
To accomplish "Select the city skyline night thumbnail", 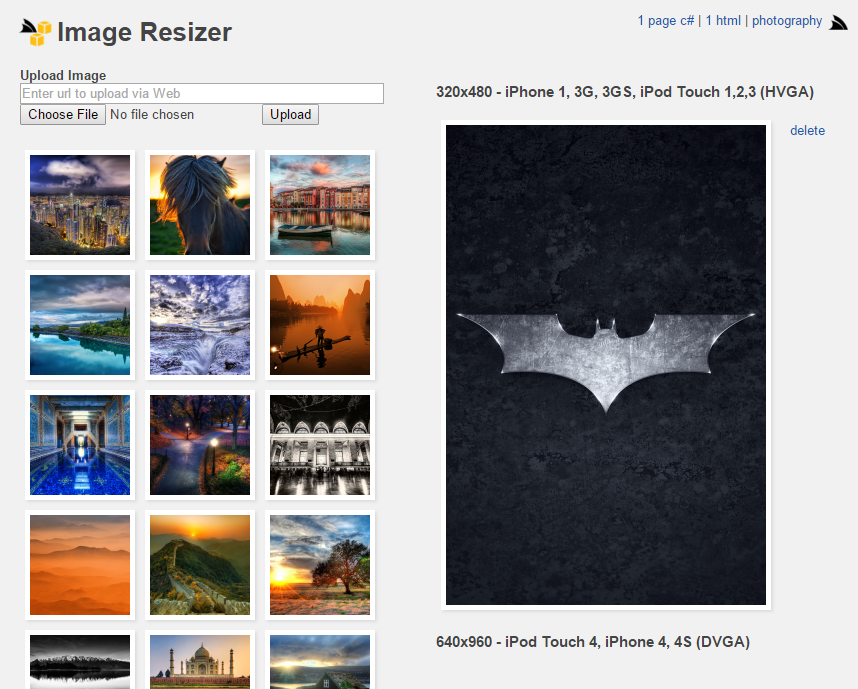I will pyautogui.click(x=80, y=205).
